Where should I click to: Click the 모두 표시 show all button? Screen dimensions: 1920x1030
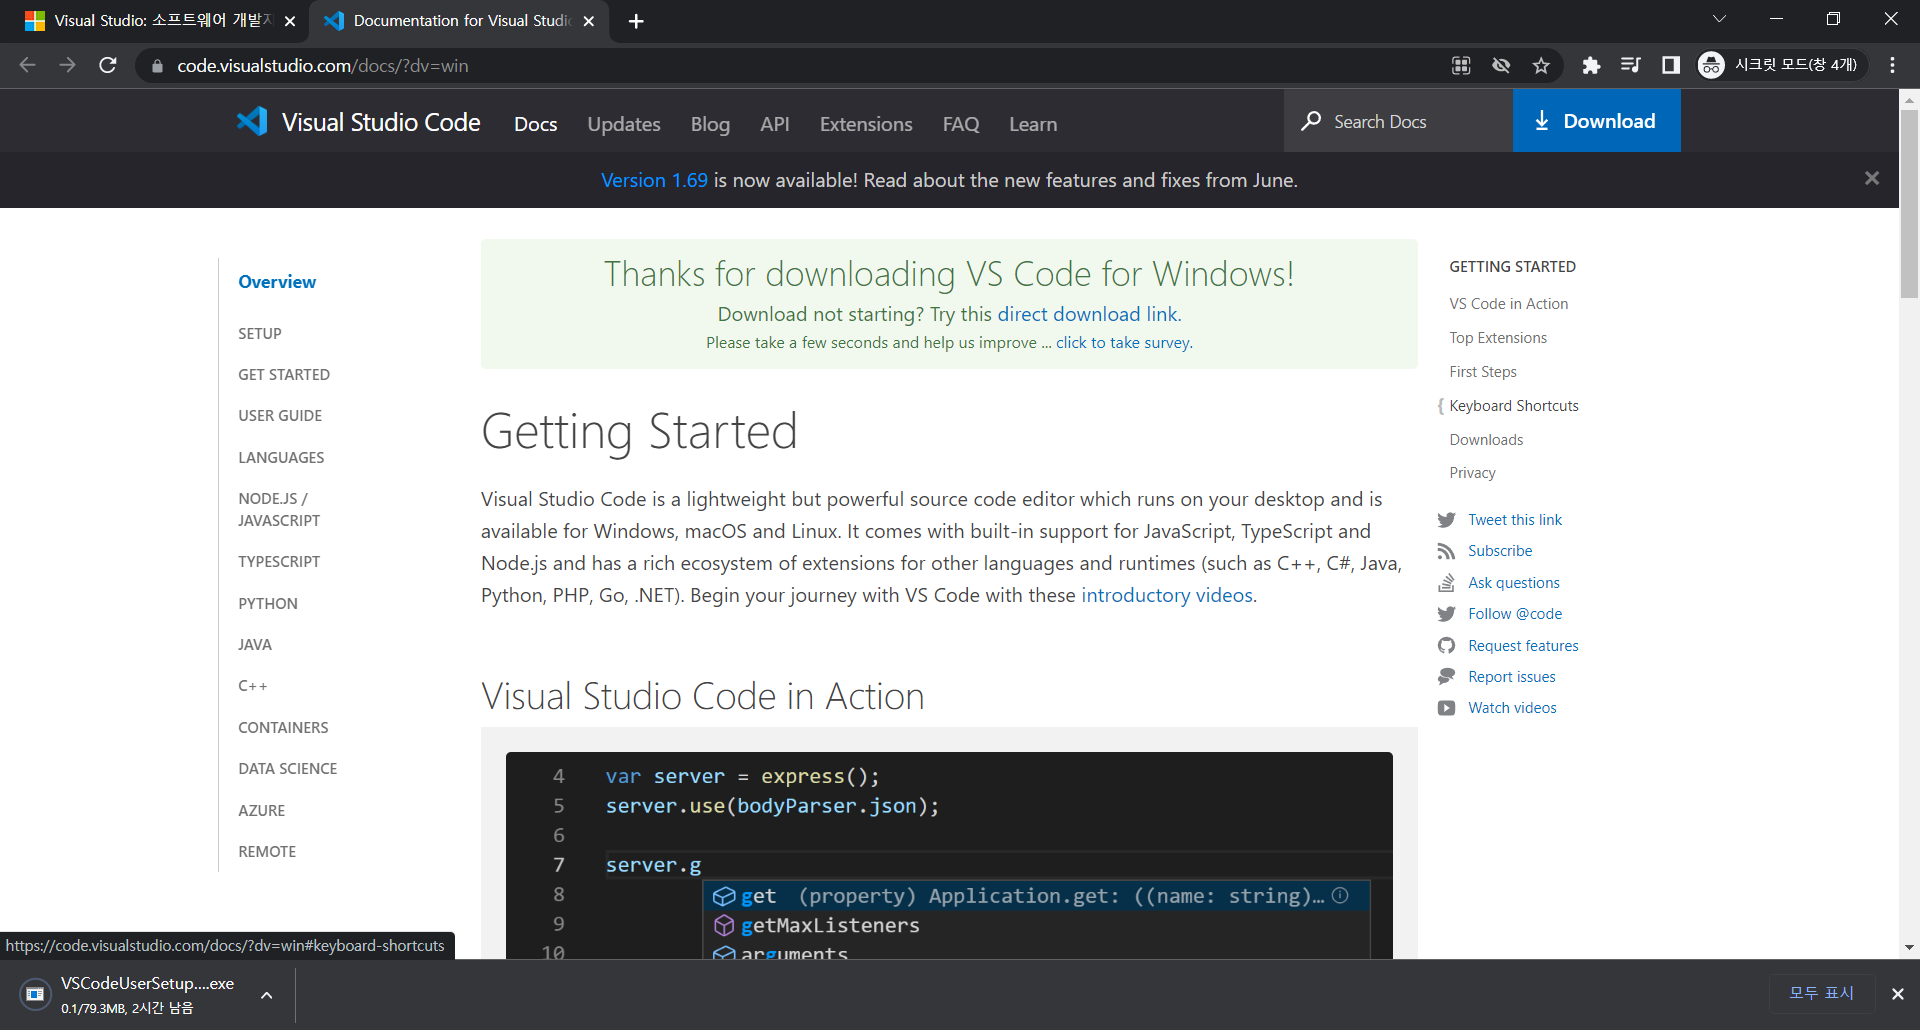point(1821,992)
